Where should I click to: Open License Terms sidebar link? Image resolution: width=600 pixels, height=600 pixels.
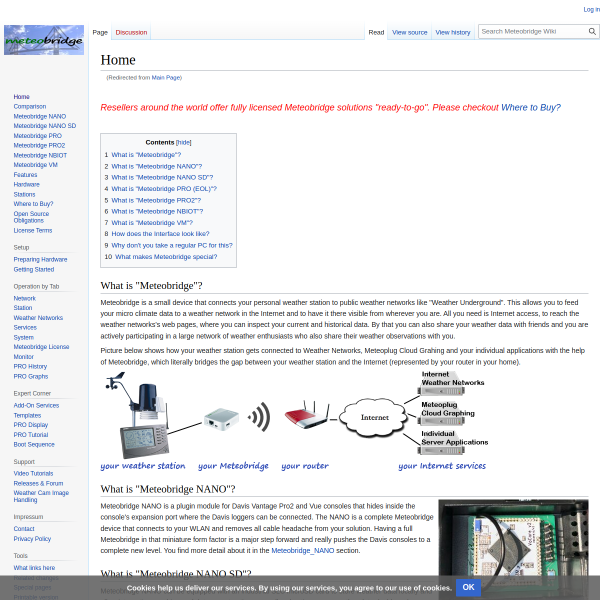33,231
